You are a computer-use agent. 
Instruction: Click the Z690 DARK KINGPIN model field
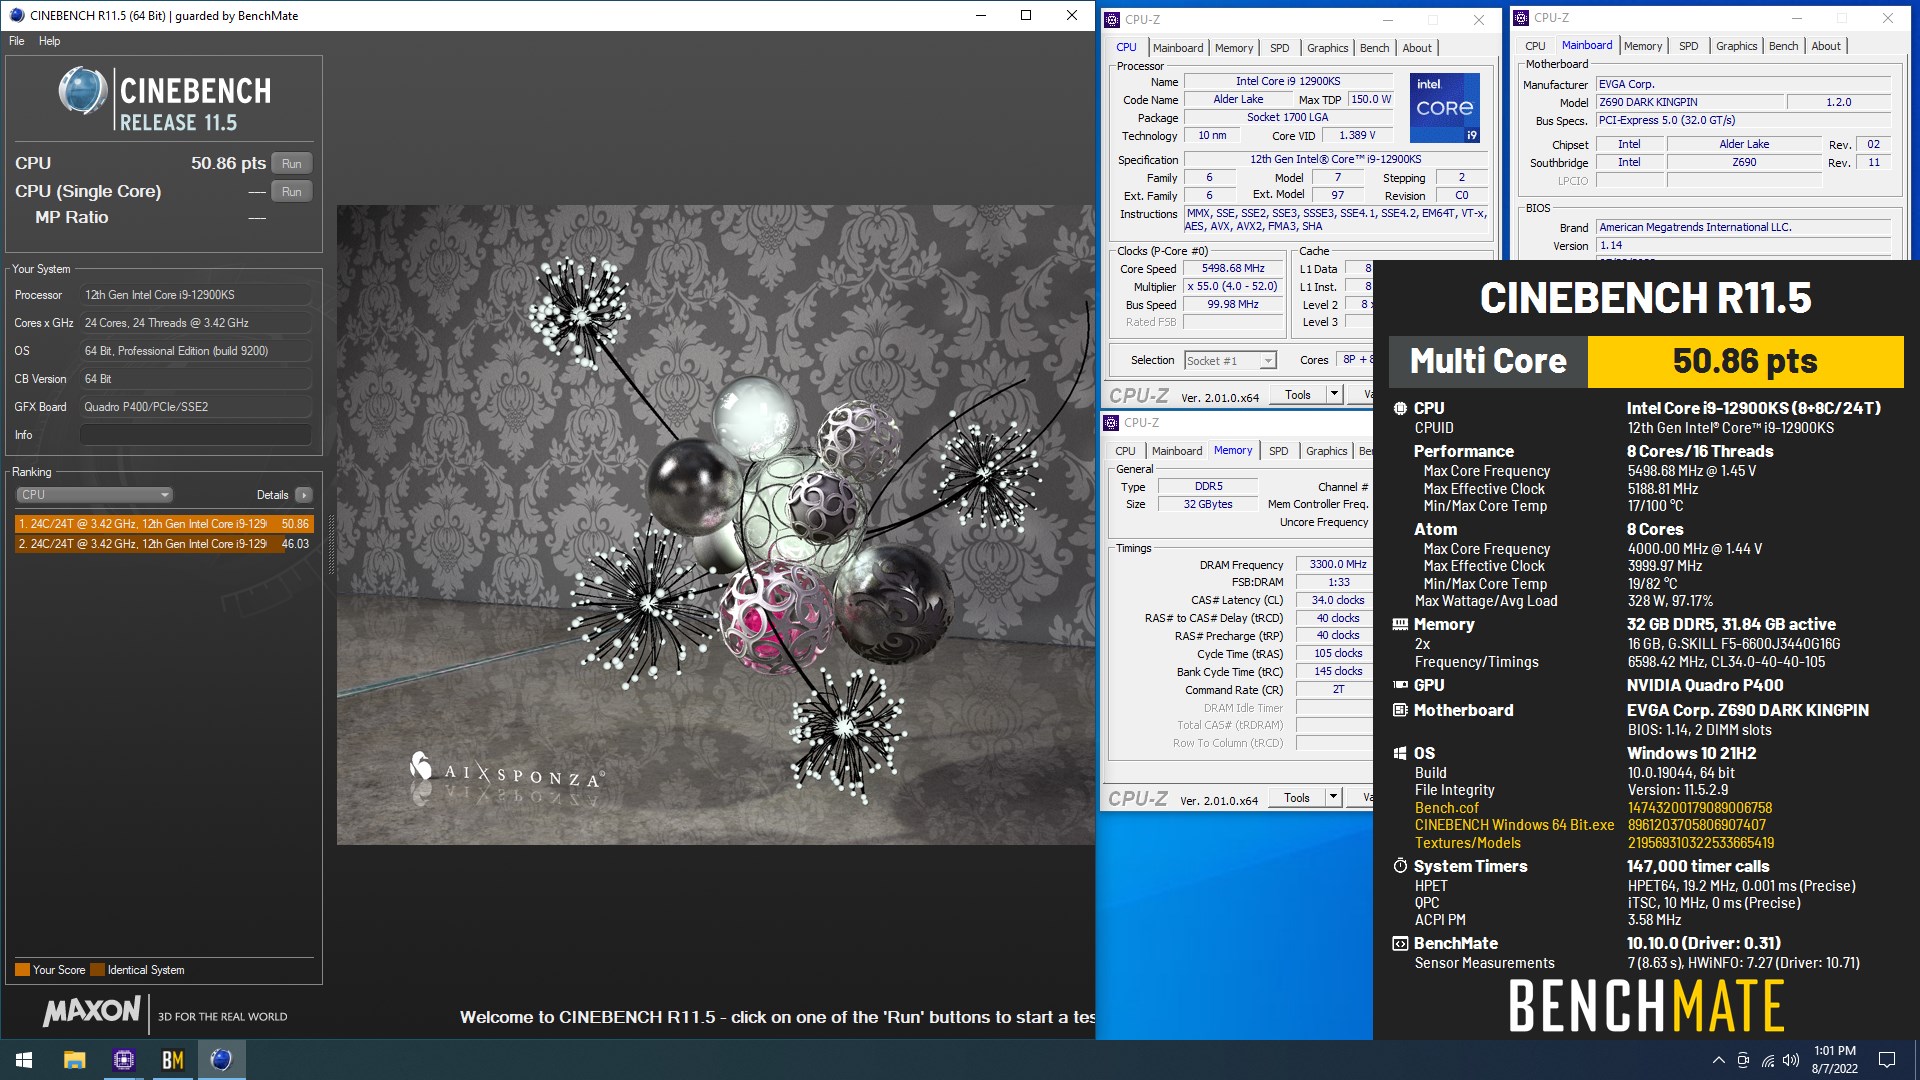pyautogui.click(x=1690, y=102)
